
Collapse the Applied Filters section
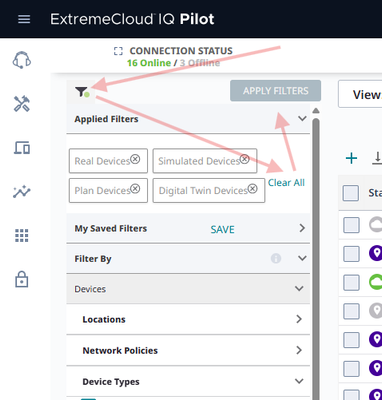[302, 119]
